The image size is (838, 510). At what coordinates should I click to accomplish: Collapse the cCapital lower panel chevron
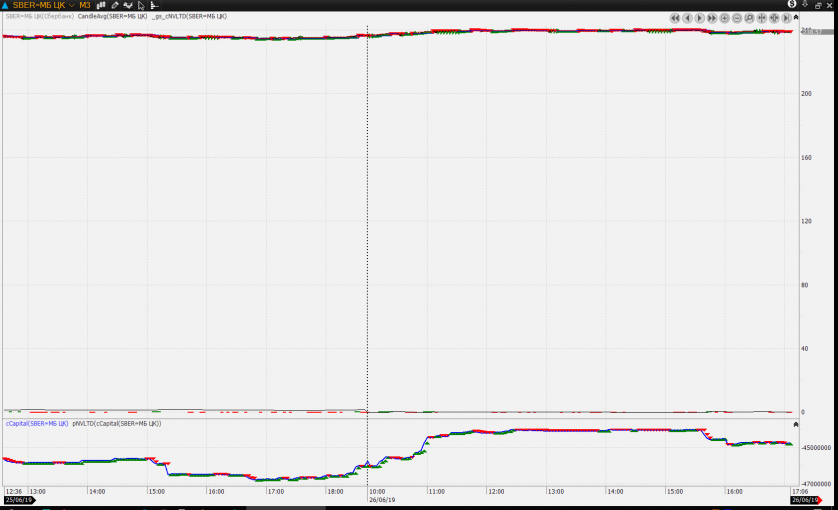(796, 424)
